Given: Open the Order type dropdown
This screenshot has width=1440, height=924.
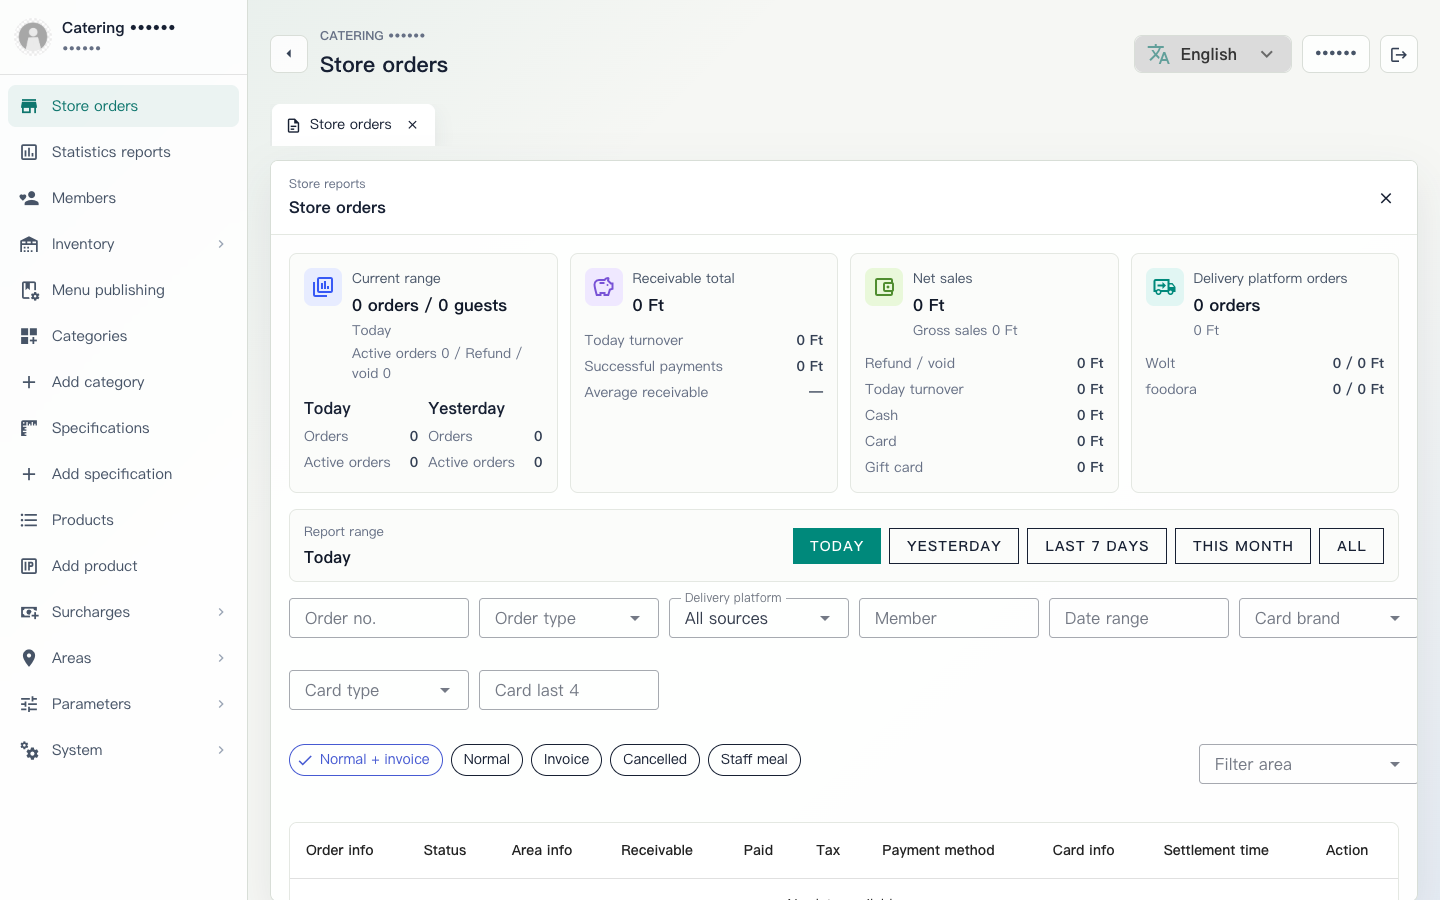Looking at the screenshot, I should coord(569,618).
